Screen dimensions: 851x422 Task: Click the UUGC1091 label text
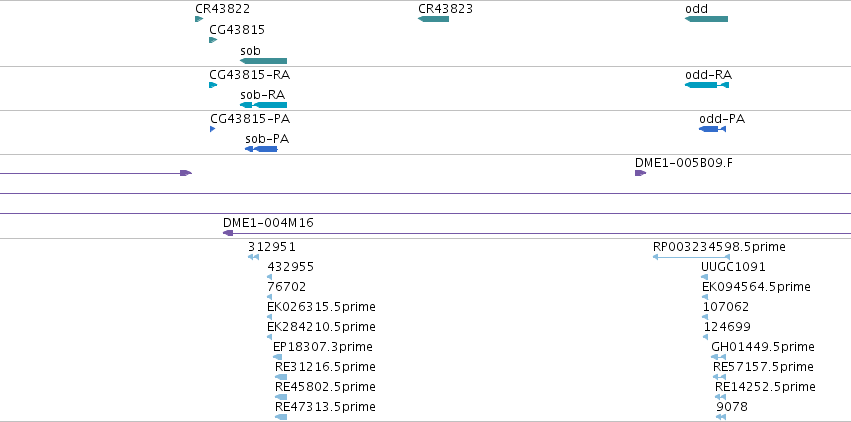click(733, 267)
